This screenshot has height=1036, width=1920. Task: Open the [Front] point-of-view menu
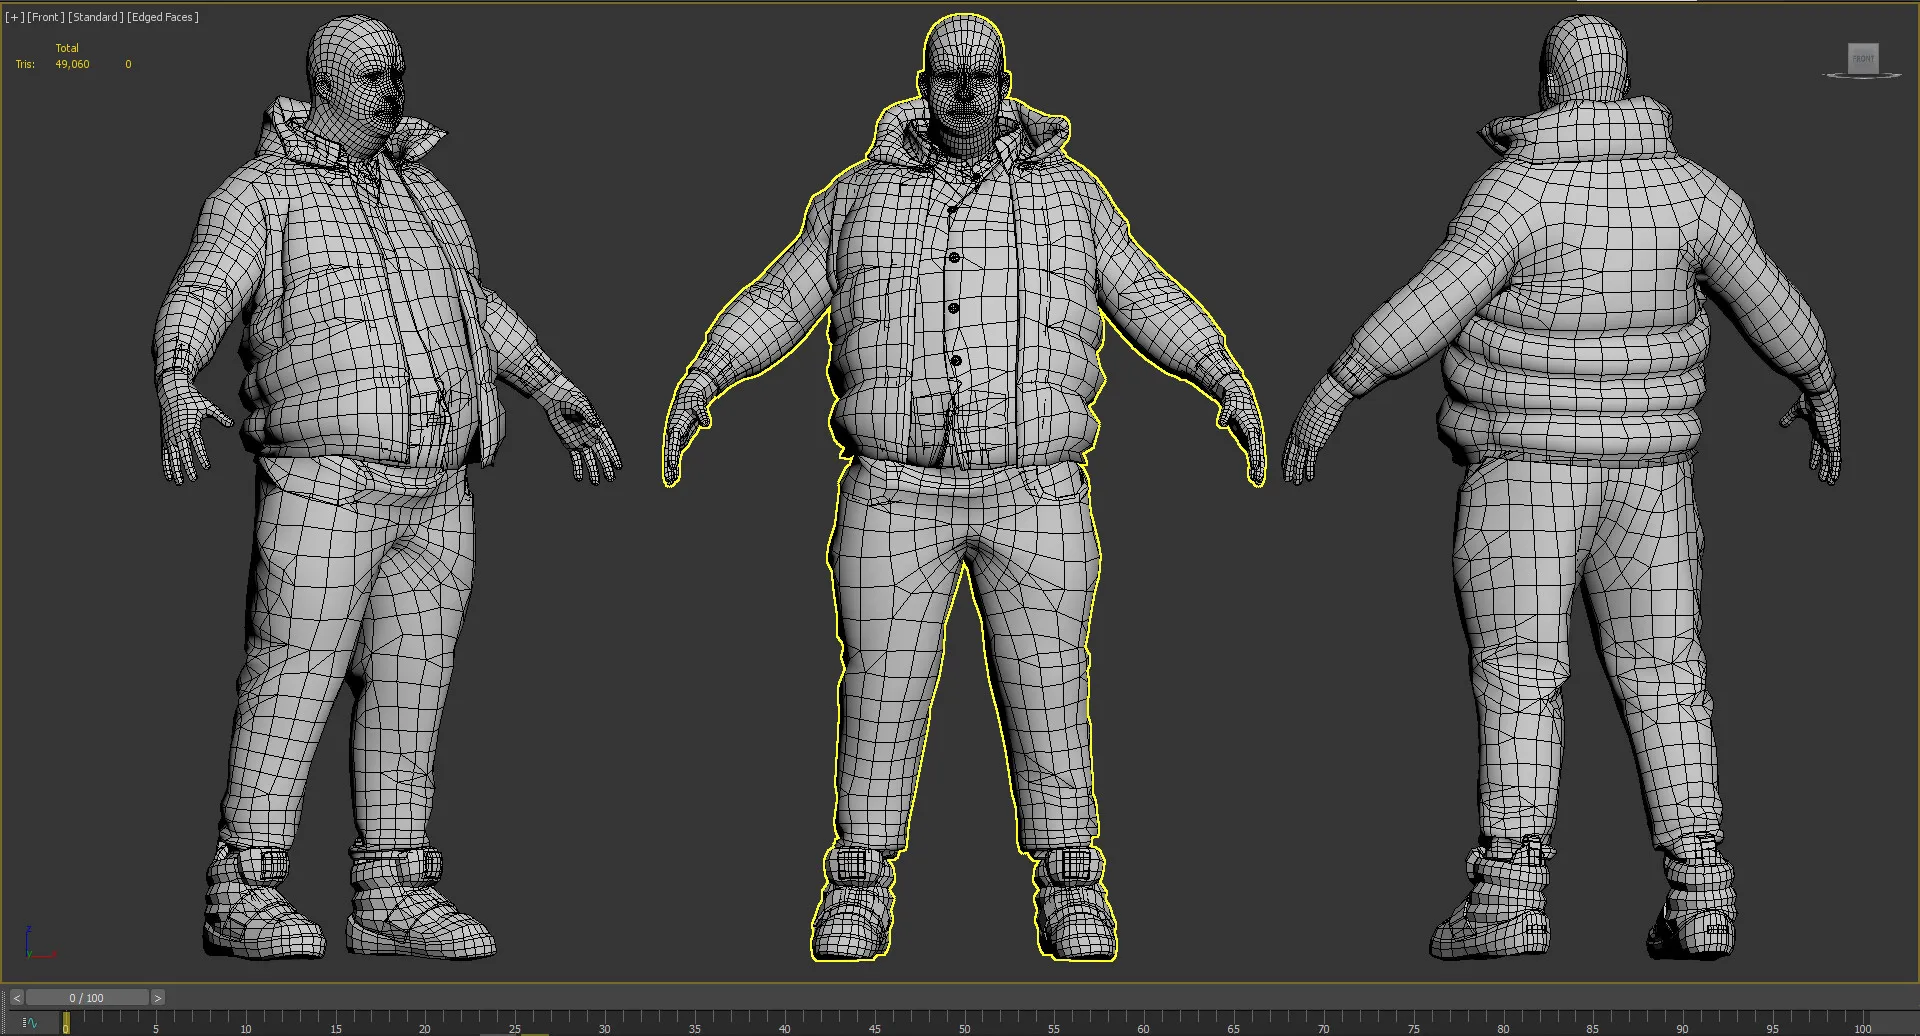click(45, 17)
